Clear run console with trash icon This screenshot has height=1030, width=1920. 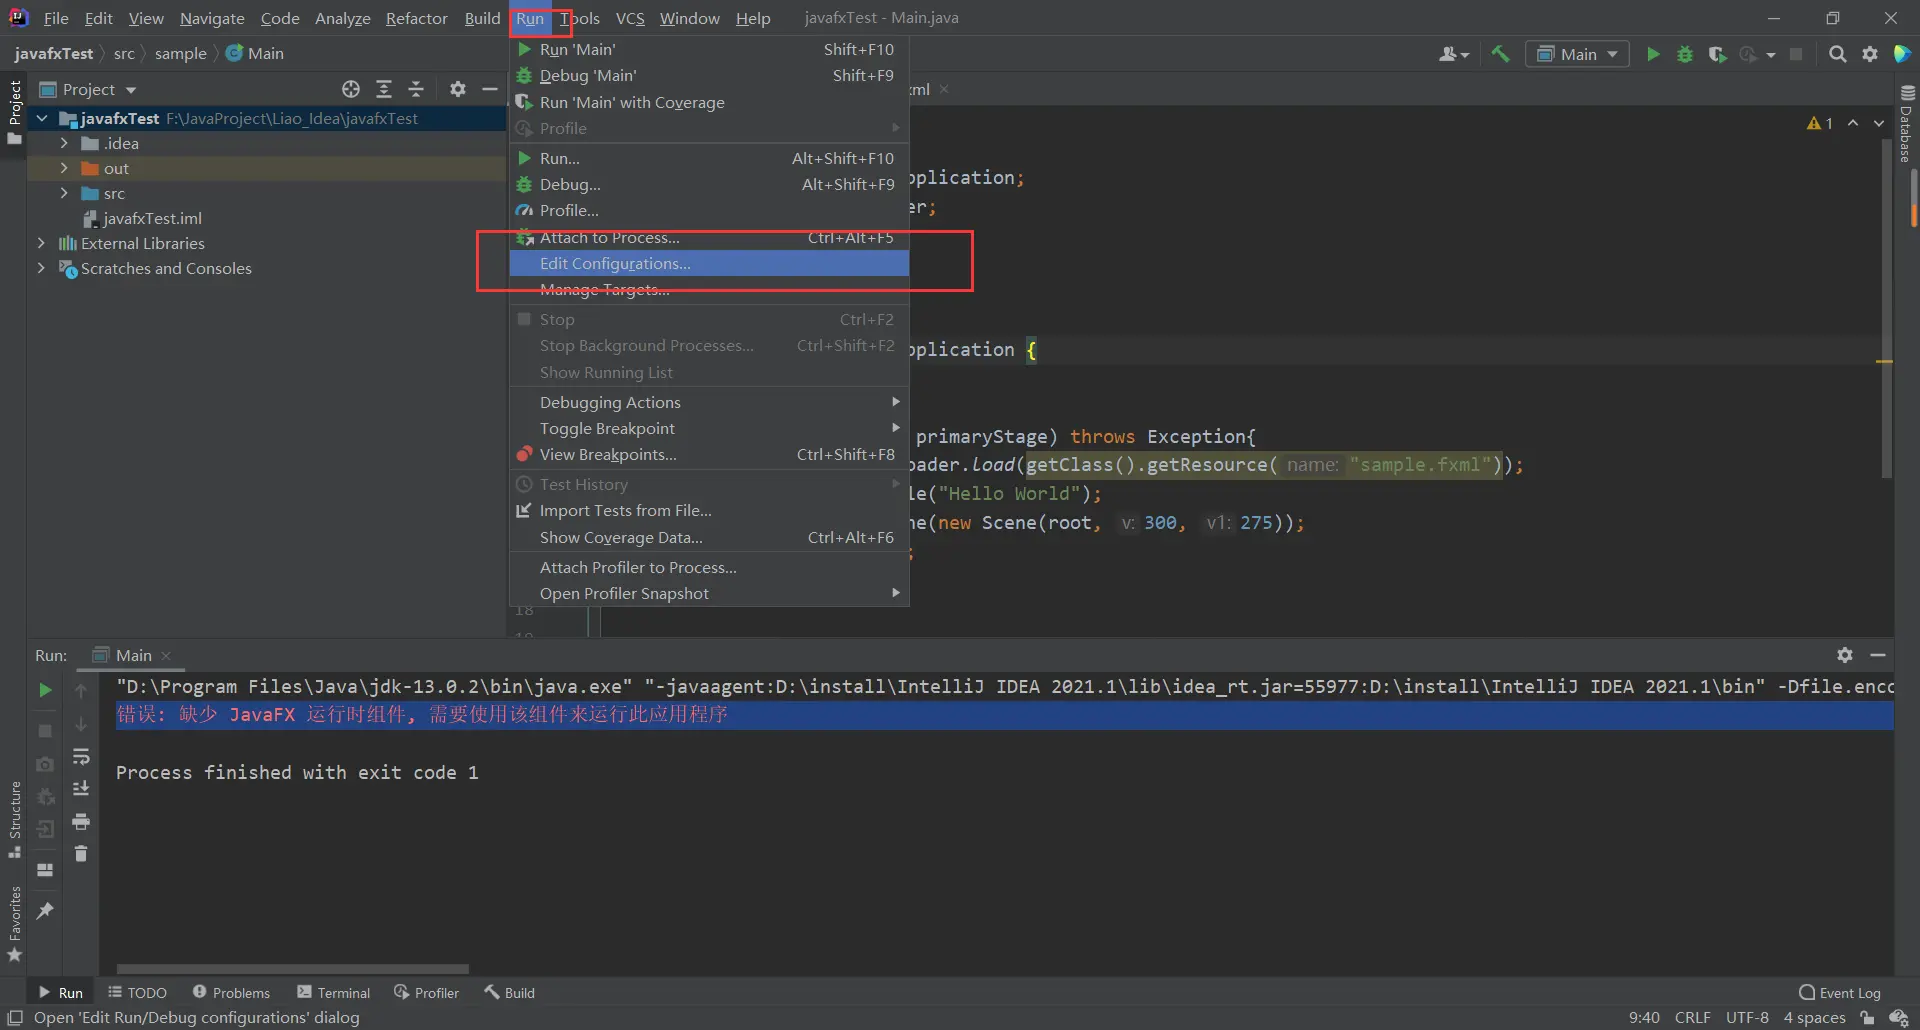tap(81, 854)
